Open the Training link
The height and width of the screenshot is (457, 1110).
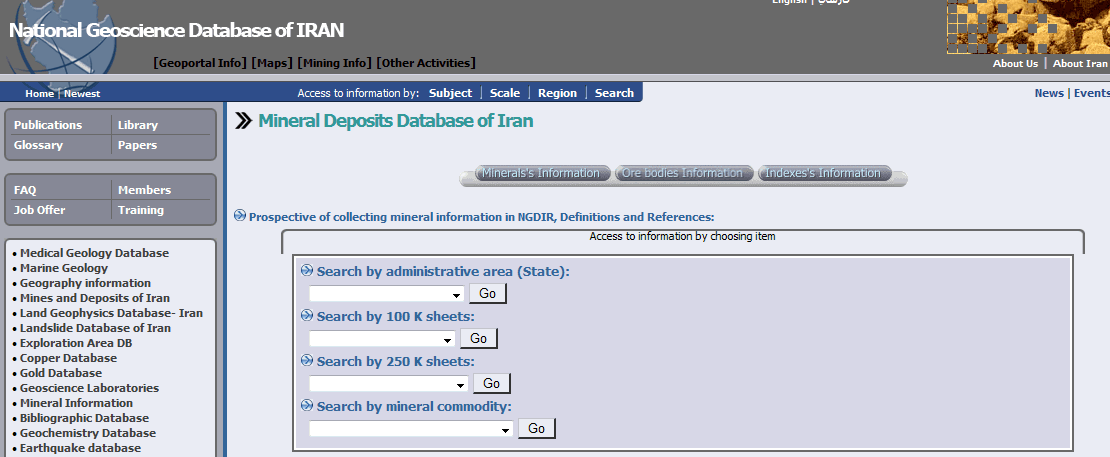click(x=141, y=209)
